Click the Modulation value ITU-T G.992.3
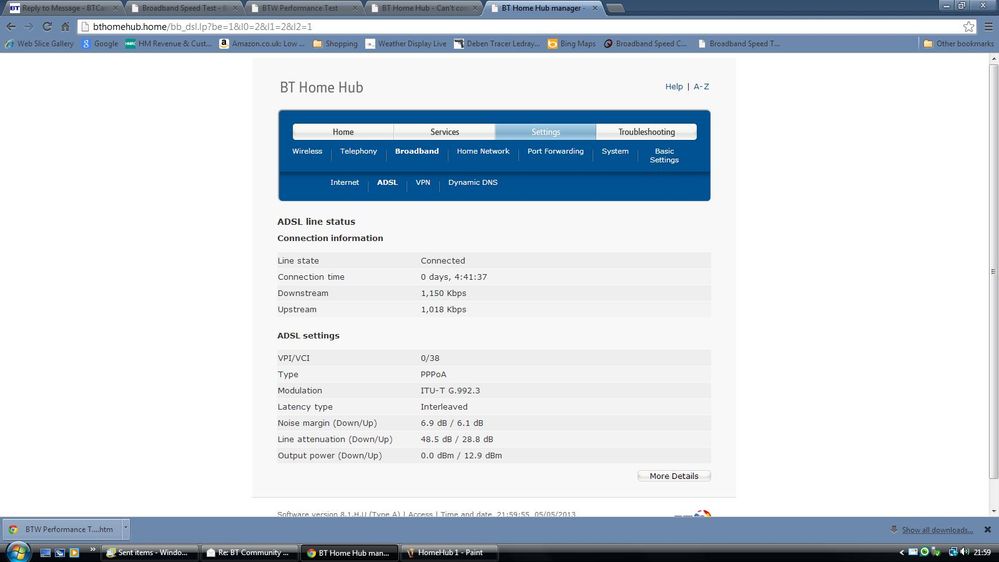 450,391
